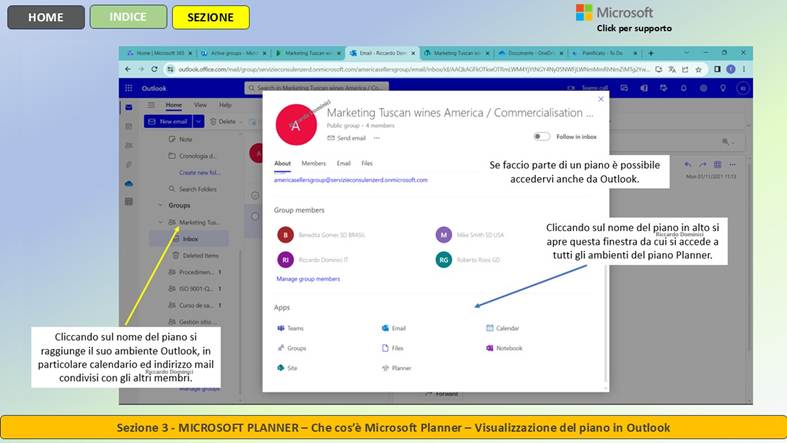Click the INDICE navigation button
The width and height of the screenshot is (787, 443).
(127, 17)
